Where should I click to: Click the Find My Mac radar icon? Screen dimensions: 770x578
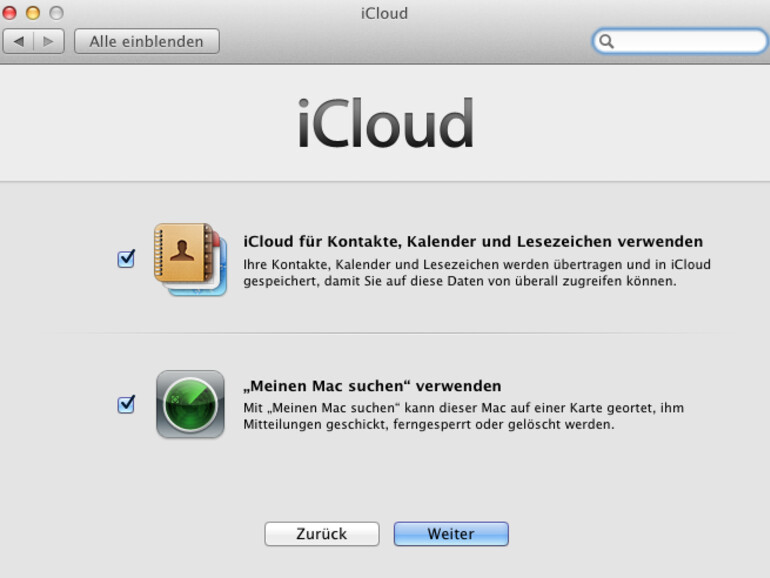click(190, 404)
